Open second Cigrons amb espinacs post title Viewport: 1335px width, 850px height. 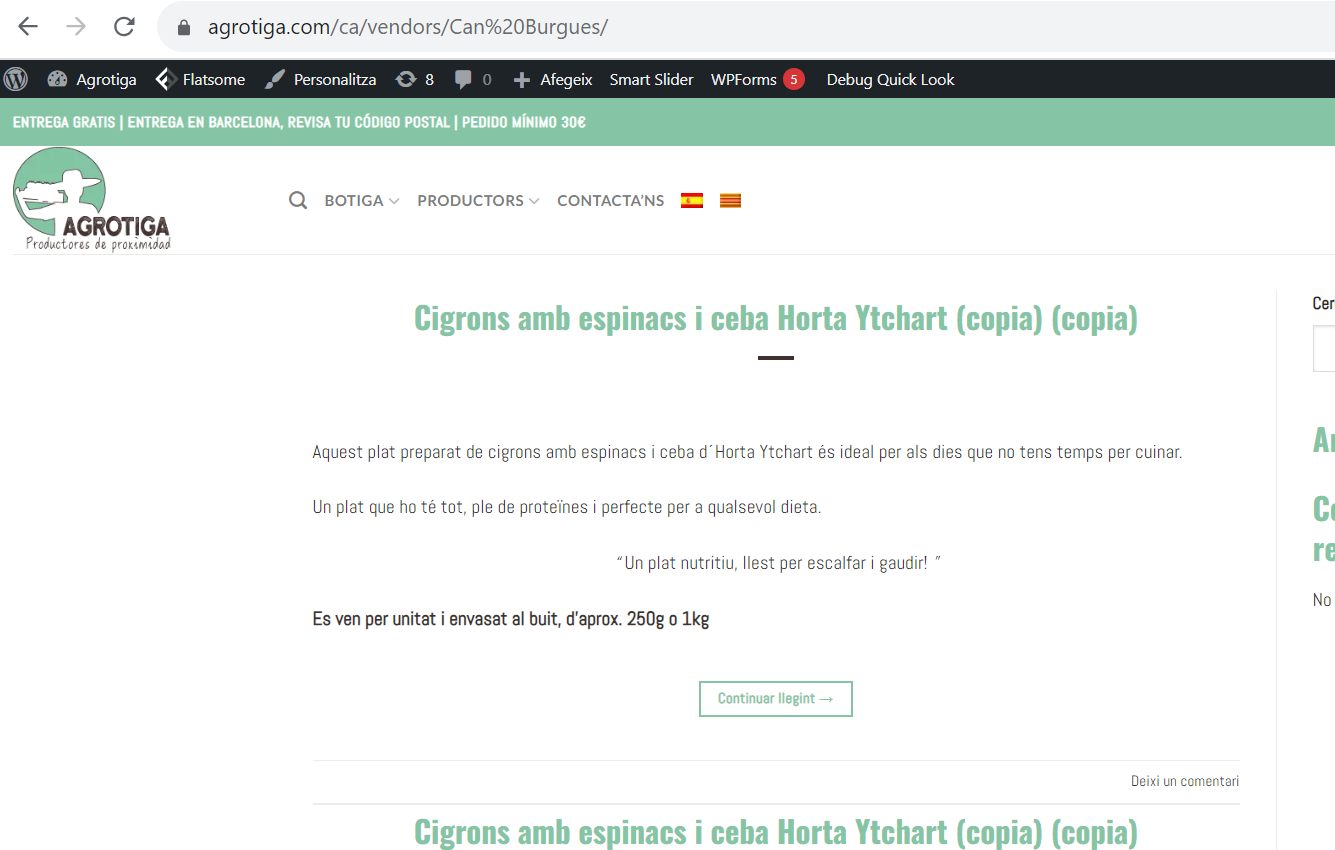776,832
